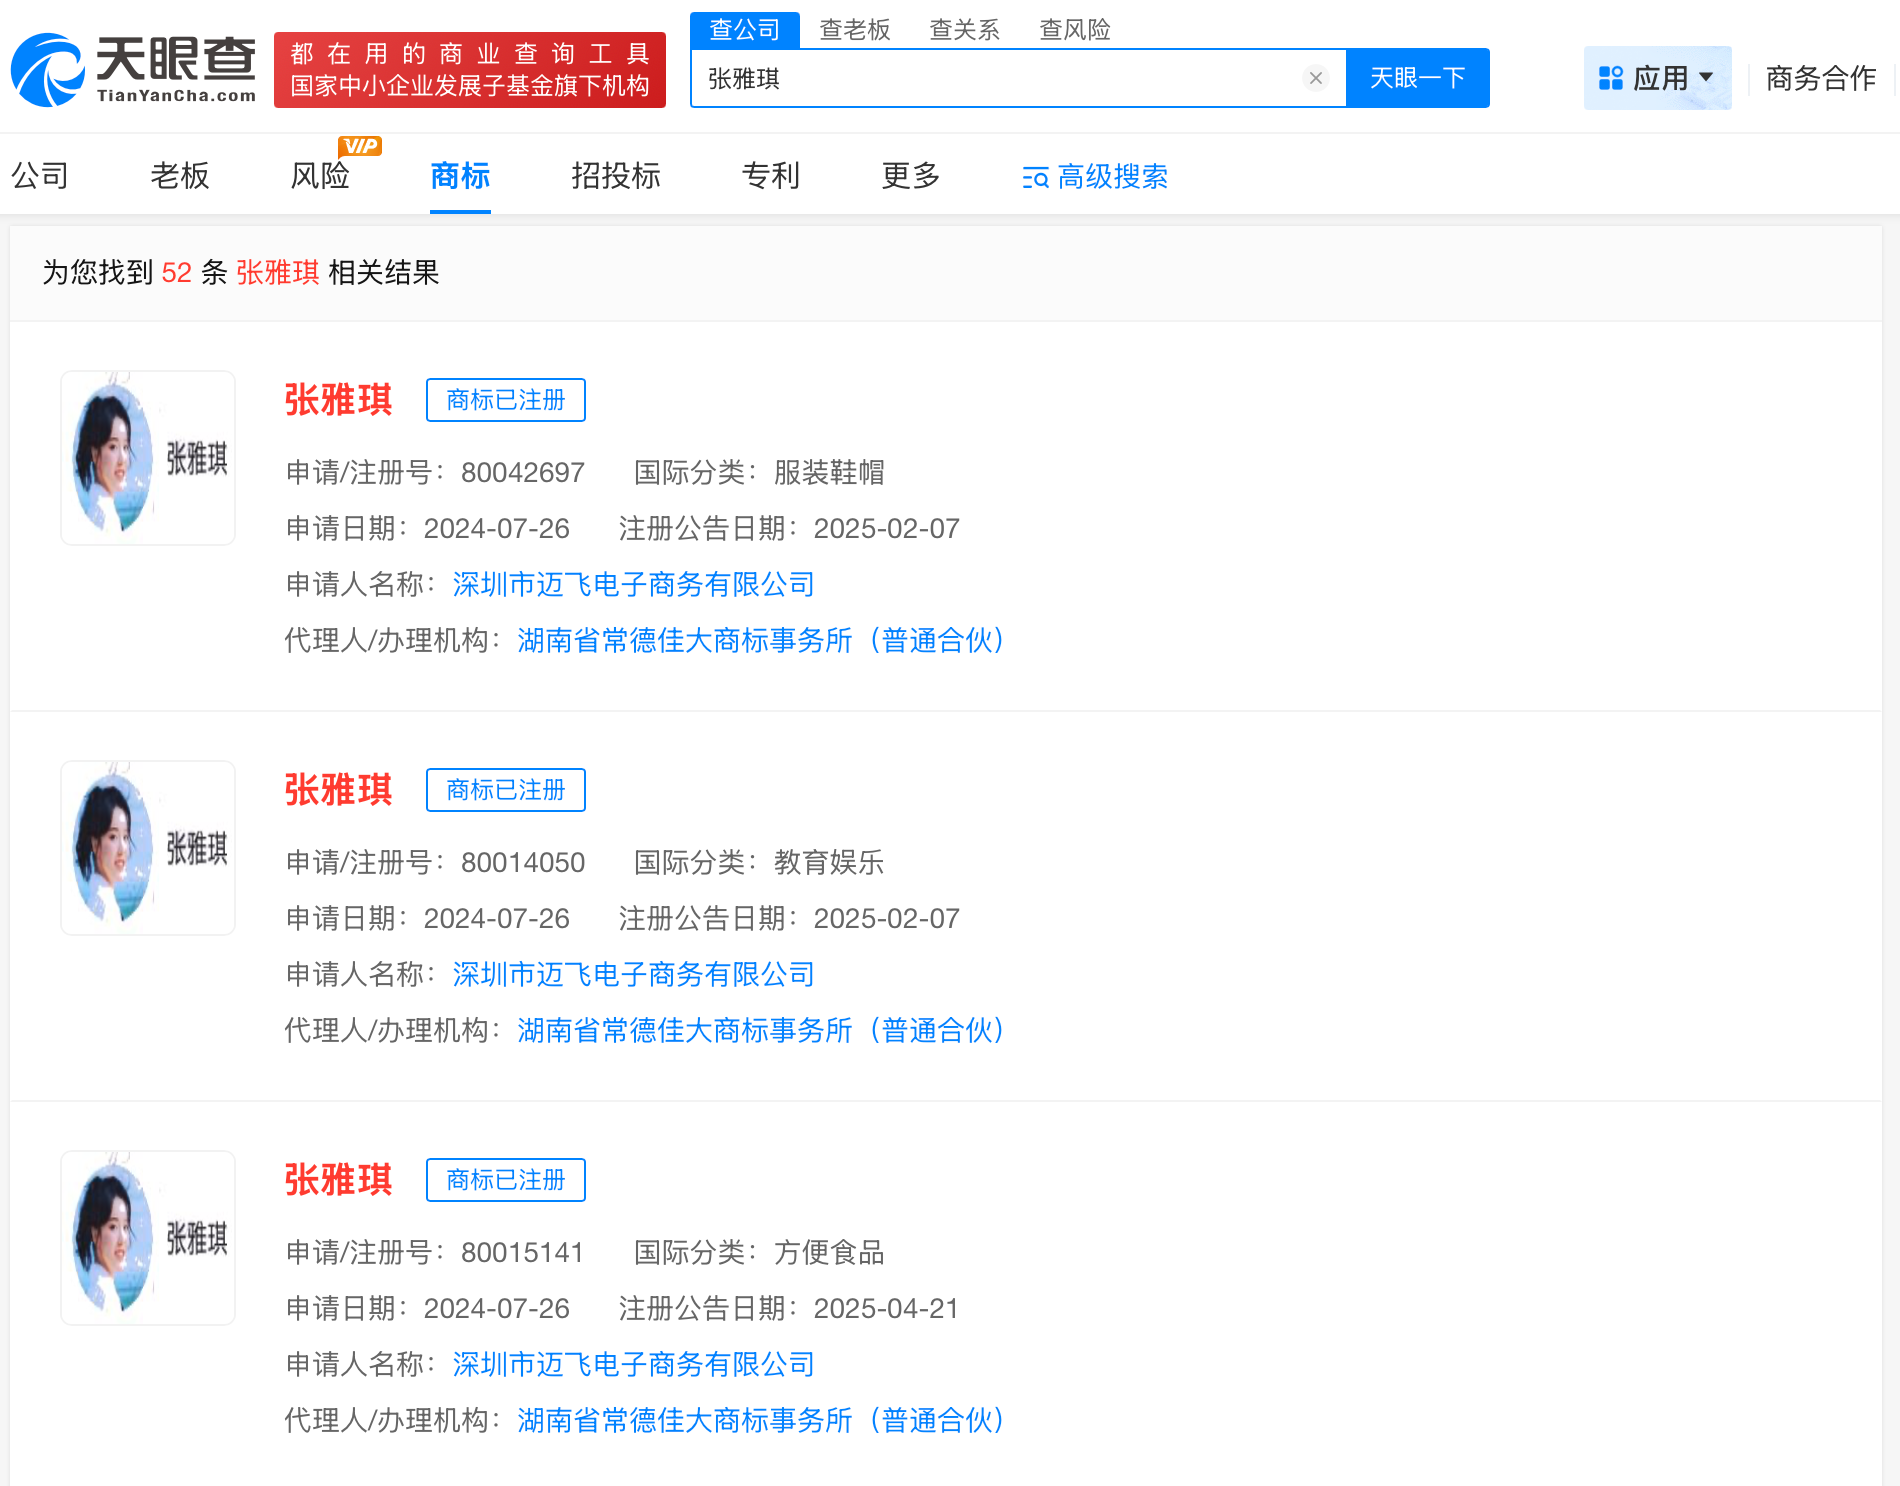Click 国际分类 value 教育娱乐

829,862
